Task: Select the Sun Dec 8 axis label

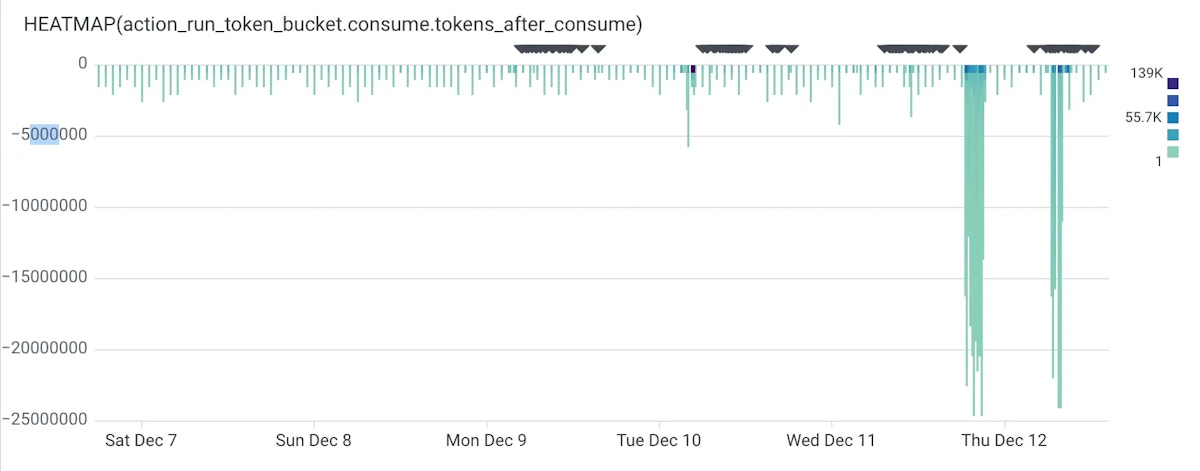Action: (314, 440)
